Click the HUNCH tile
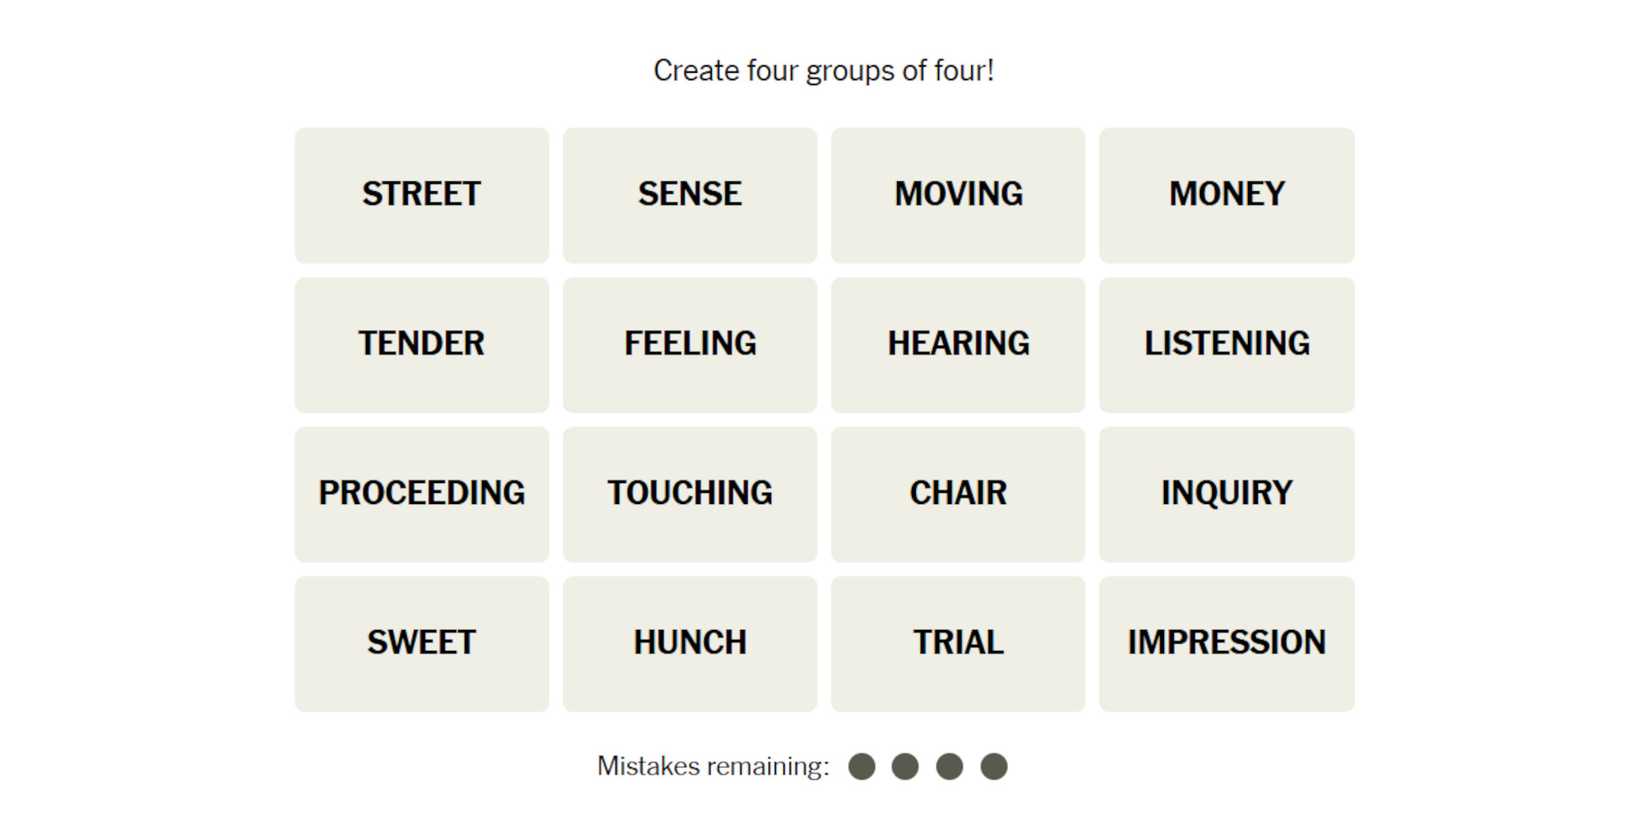The width and height of the screenshot is (1650, 825). (x=689, y=643)
